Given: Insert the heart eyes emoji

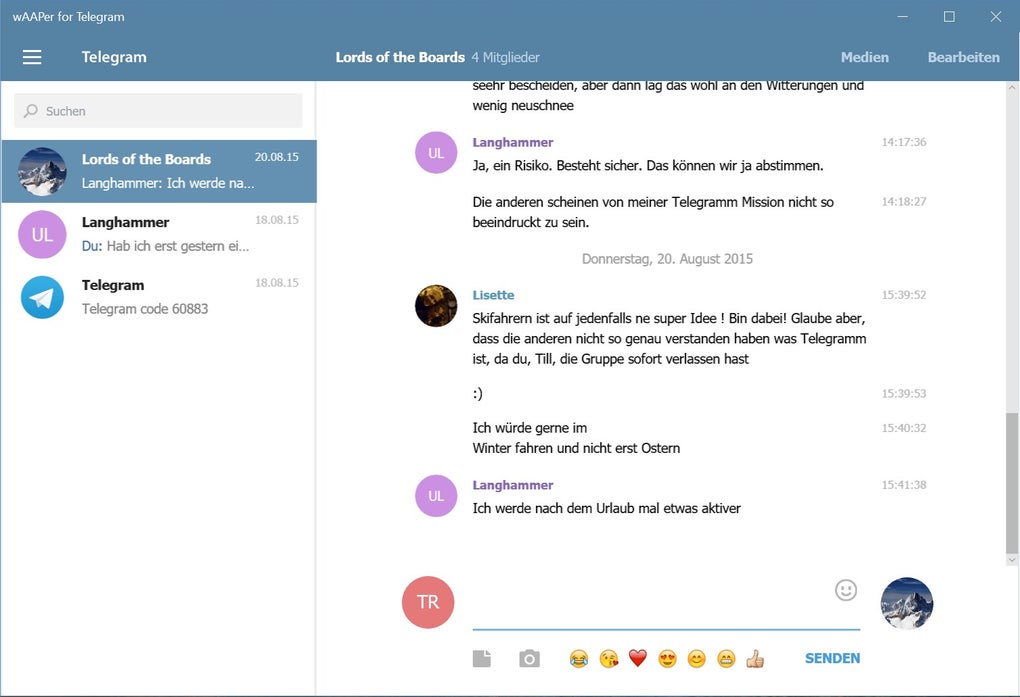Looking at the screenshot, I should coord(667,659).
